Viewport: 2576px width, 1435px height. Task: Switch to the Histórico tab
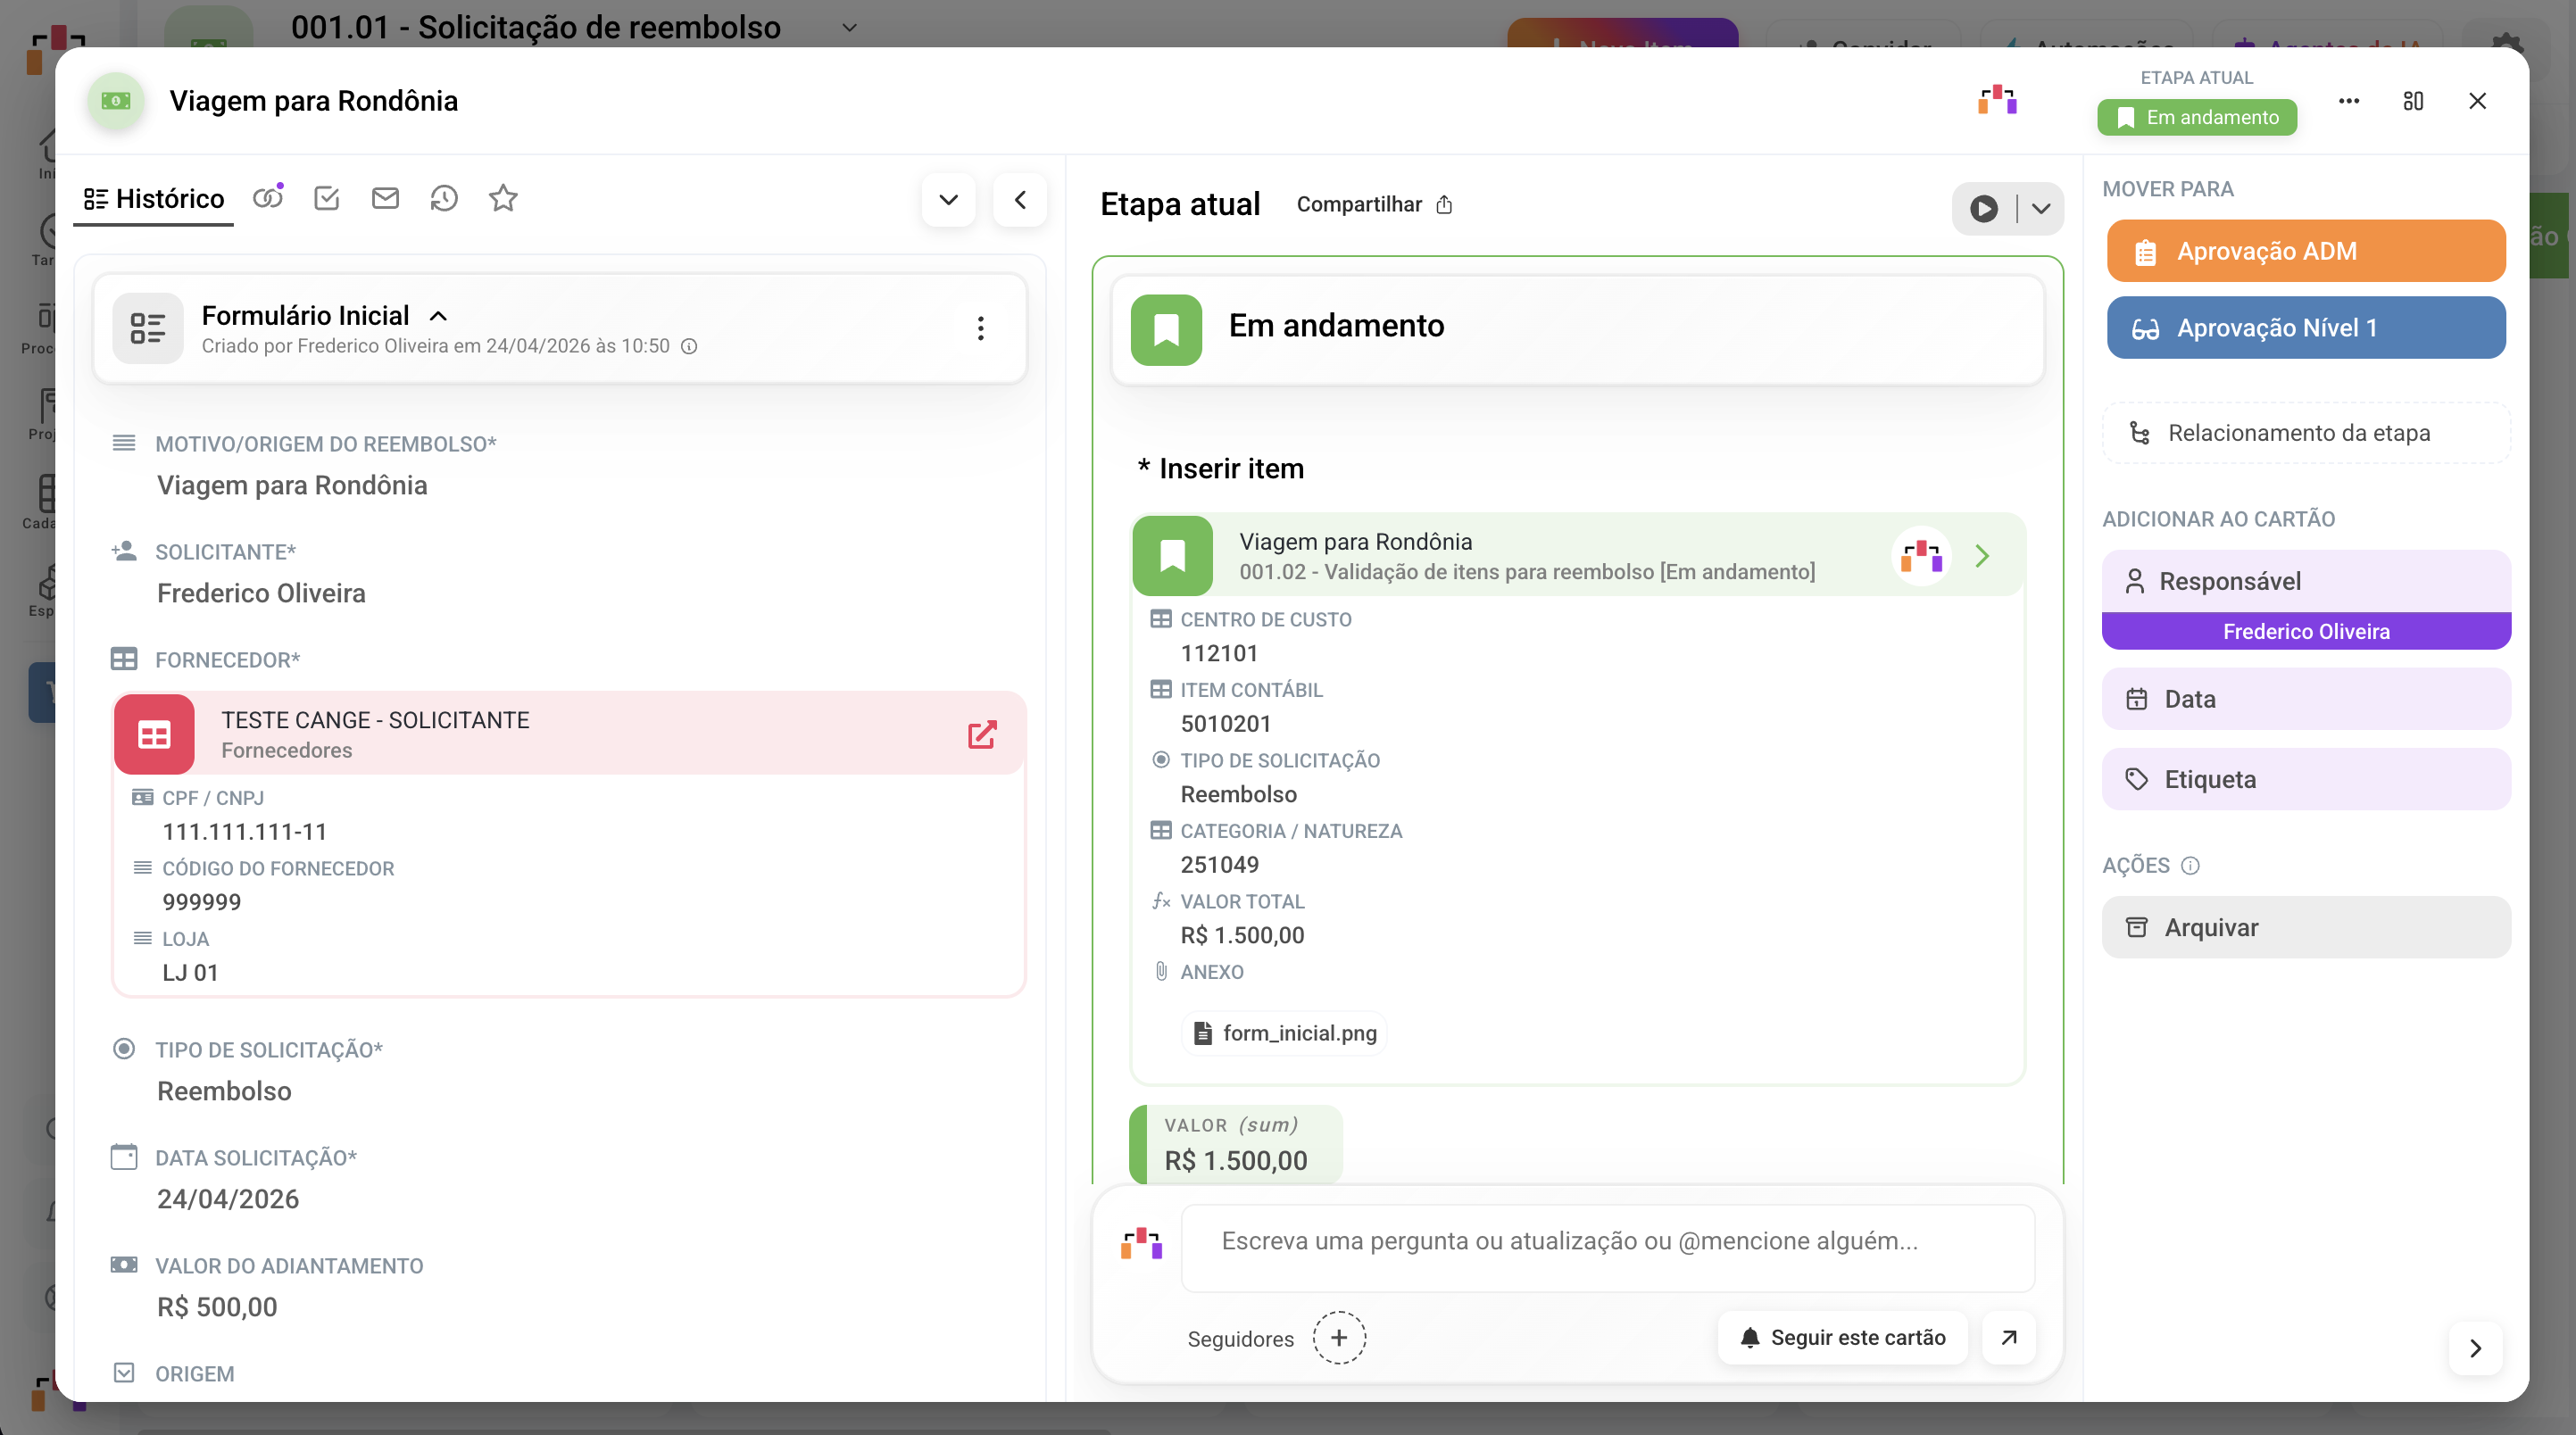(x=154, y=199)
